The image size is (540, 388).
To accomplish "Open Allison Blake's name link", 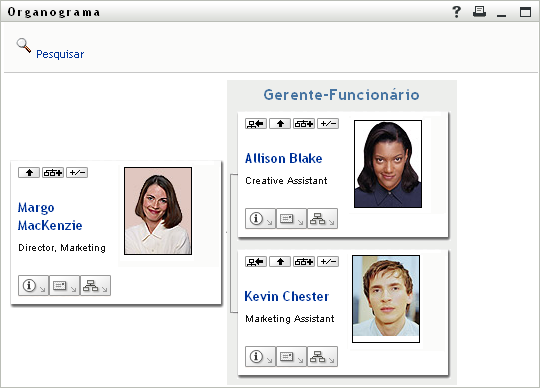I will click(x=284, y=158).
